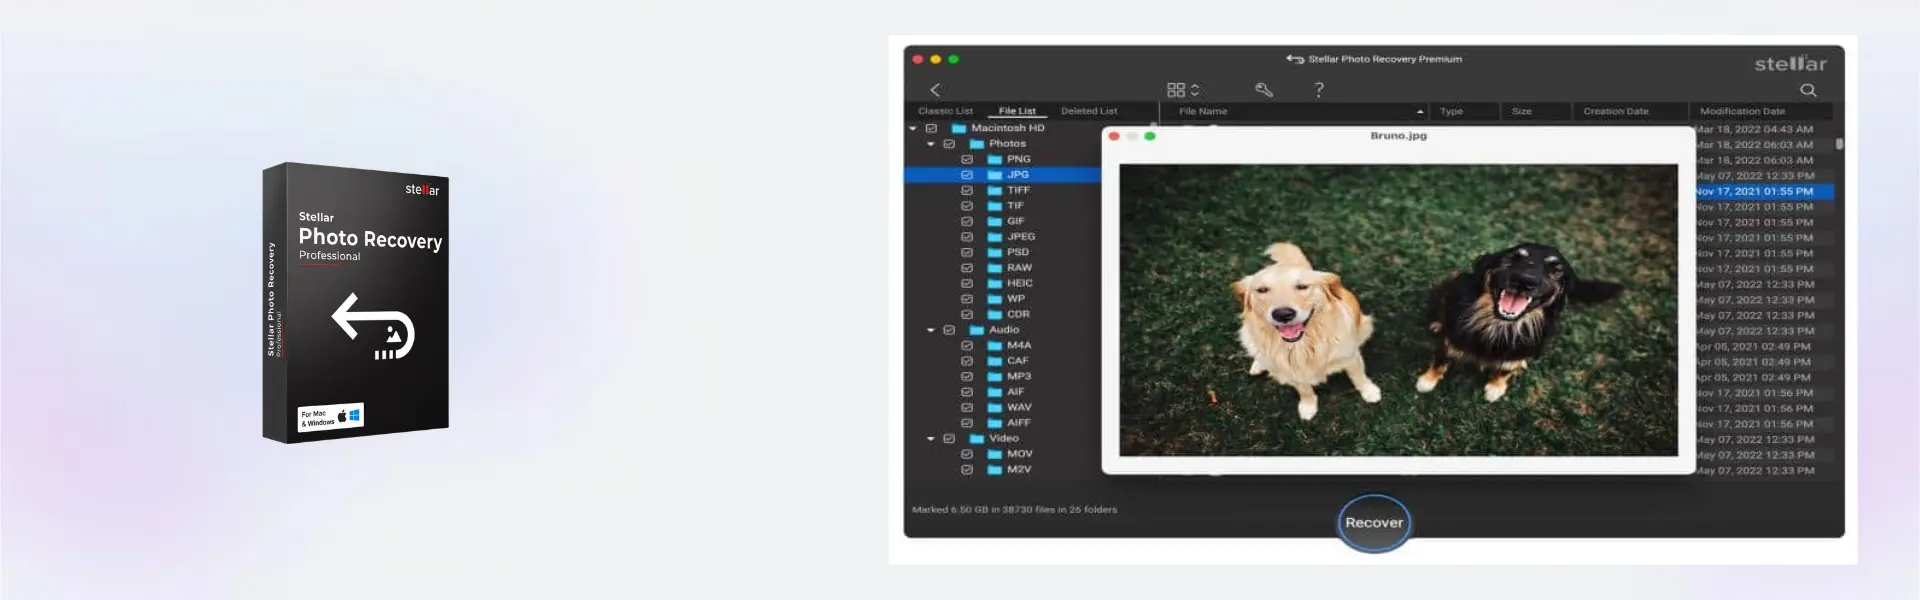Viewport: 1920px width, 600px height.
Task: Collapse the Photos folder node
Action: pos(931,144)
